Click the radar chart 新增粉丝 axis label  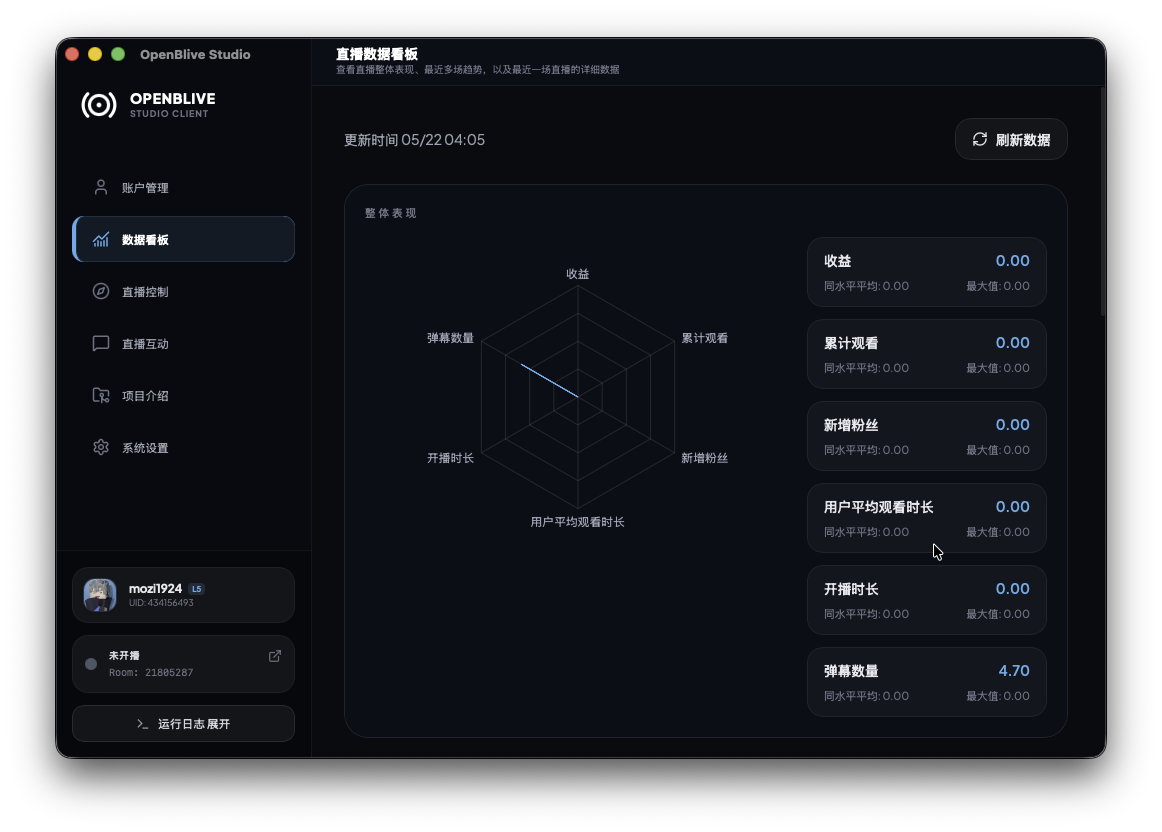click(x=704, y=458)
